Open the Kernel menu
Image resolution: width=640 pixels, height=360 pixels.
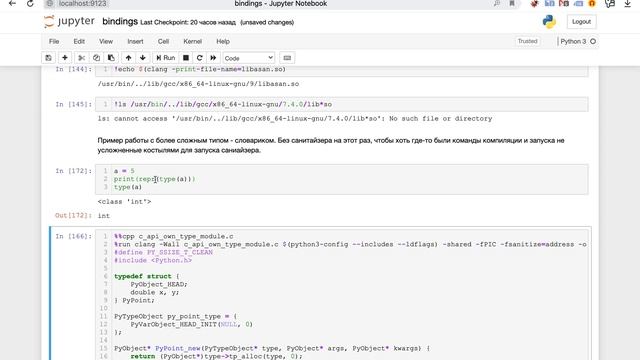(192, 41)
